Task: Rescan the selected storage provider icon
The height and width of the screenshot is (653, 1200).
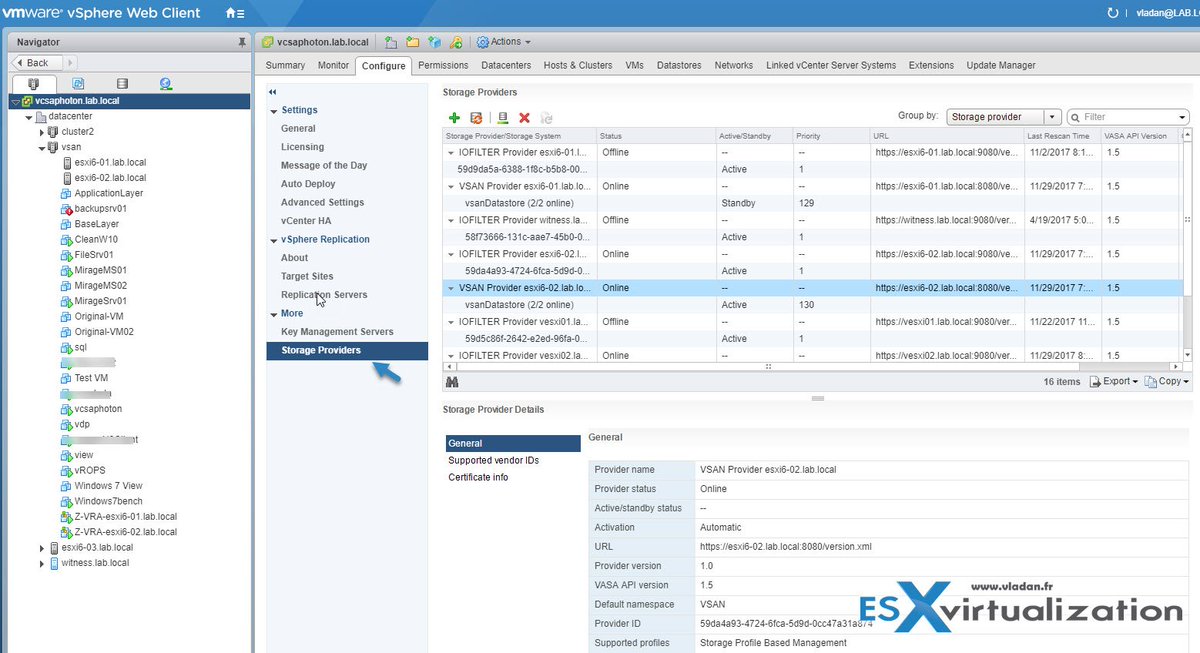Action: coord(503,117)
